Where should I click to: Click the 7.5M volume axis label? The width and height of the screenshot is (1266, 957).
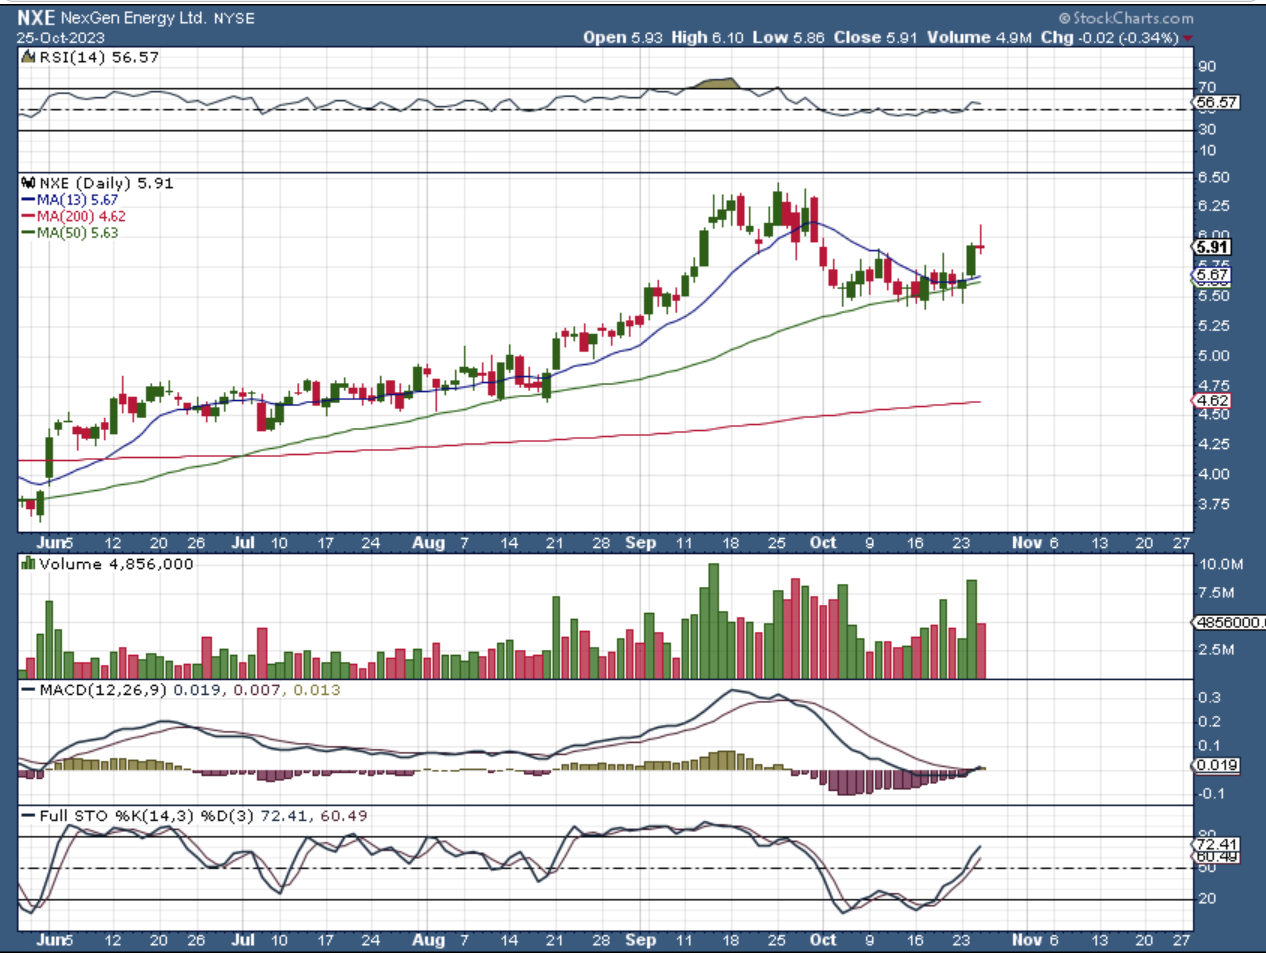coord(1217,593)
